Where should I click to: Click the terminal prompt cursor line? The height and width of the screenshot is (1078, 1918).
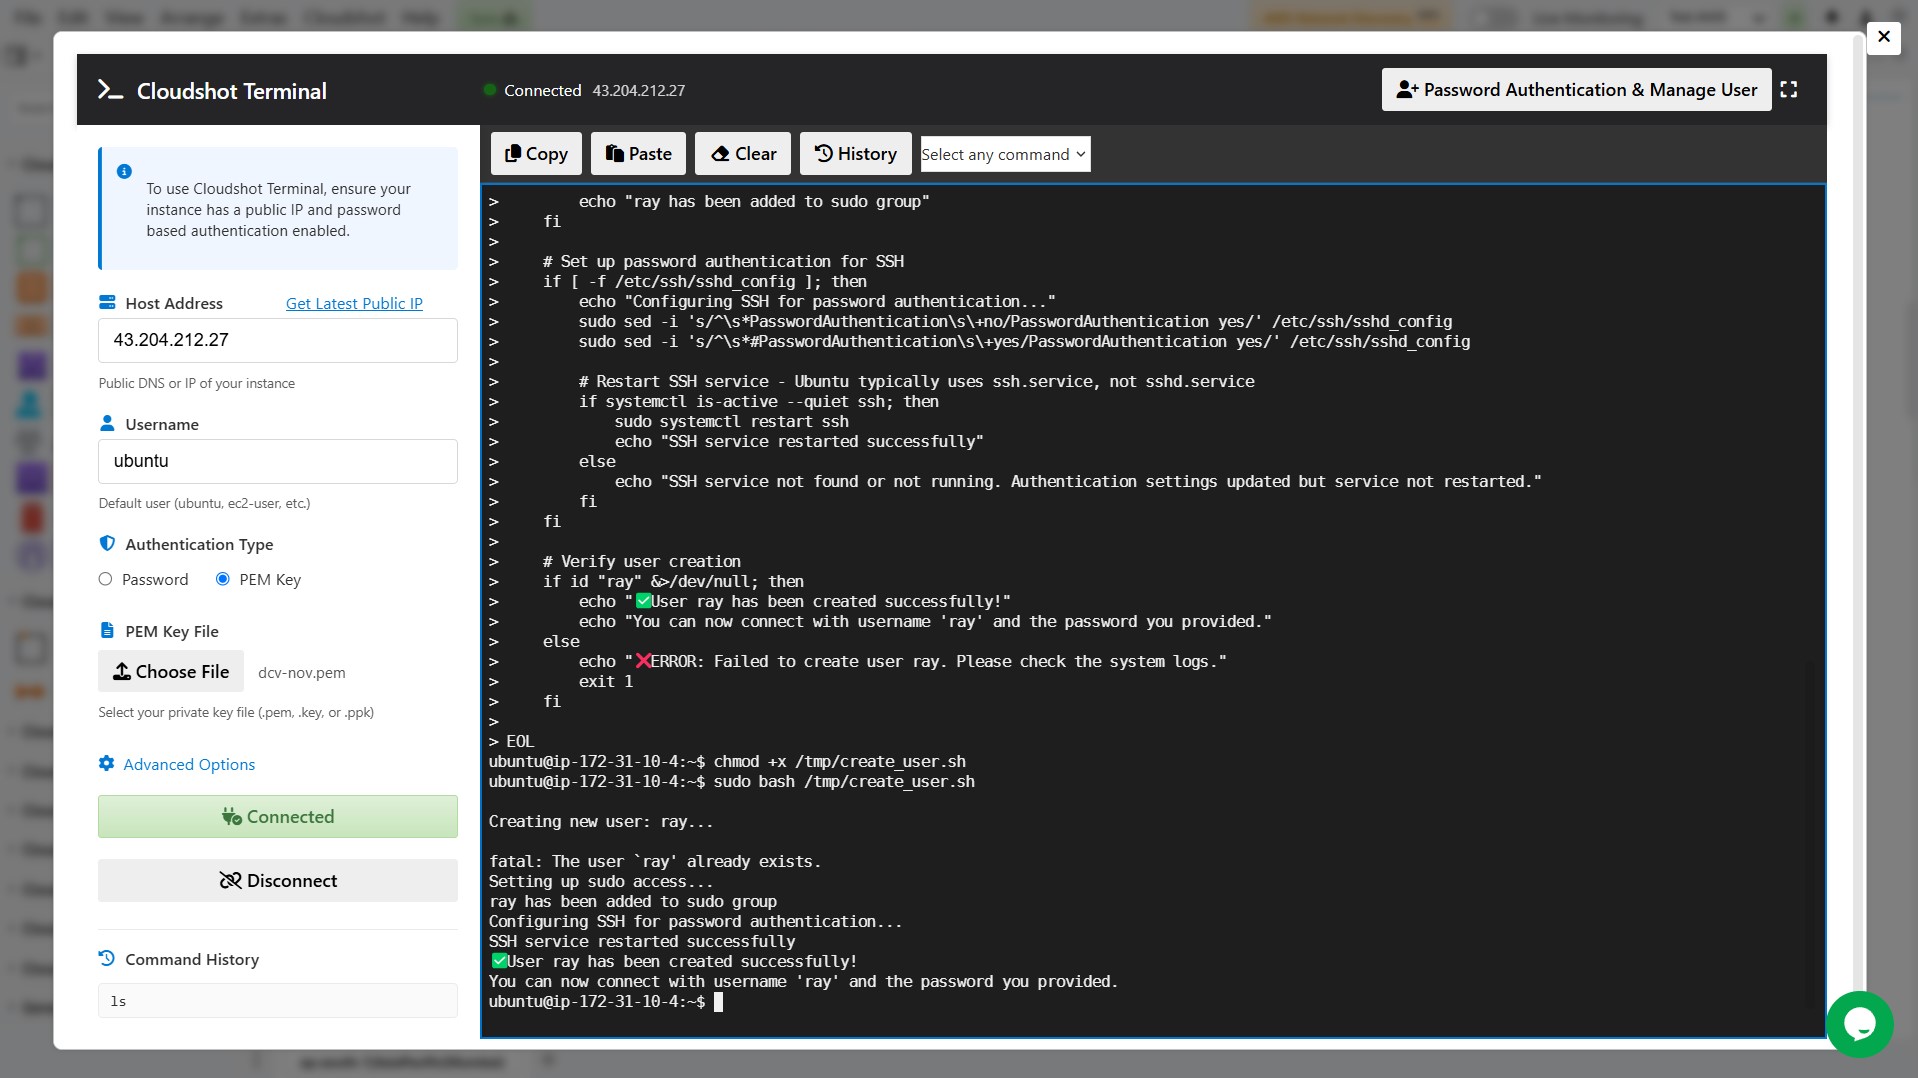point(605,1002)
